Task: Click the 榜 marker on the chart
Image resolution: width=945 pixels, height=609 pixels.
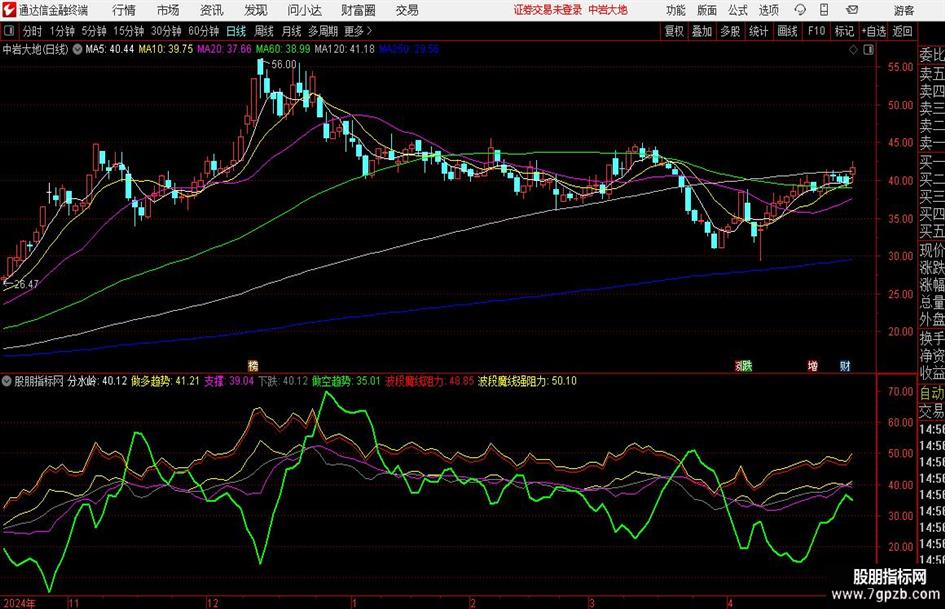Action: [253, 366]
